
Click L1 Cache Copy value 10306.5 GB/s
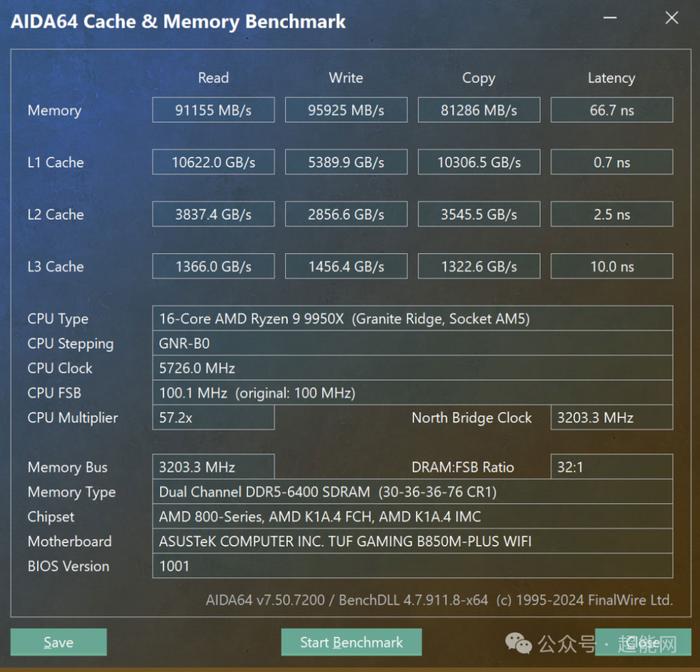click(479, 162)
